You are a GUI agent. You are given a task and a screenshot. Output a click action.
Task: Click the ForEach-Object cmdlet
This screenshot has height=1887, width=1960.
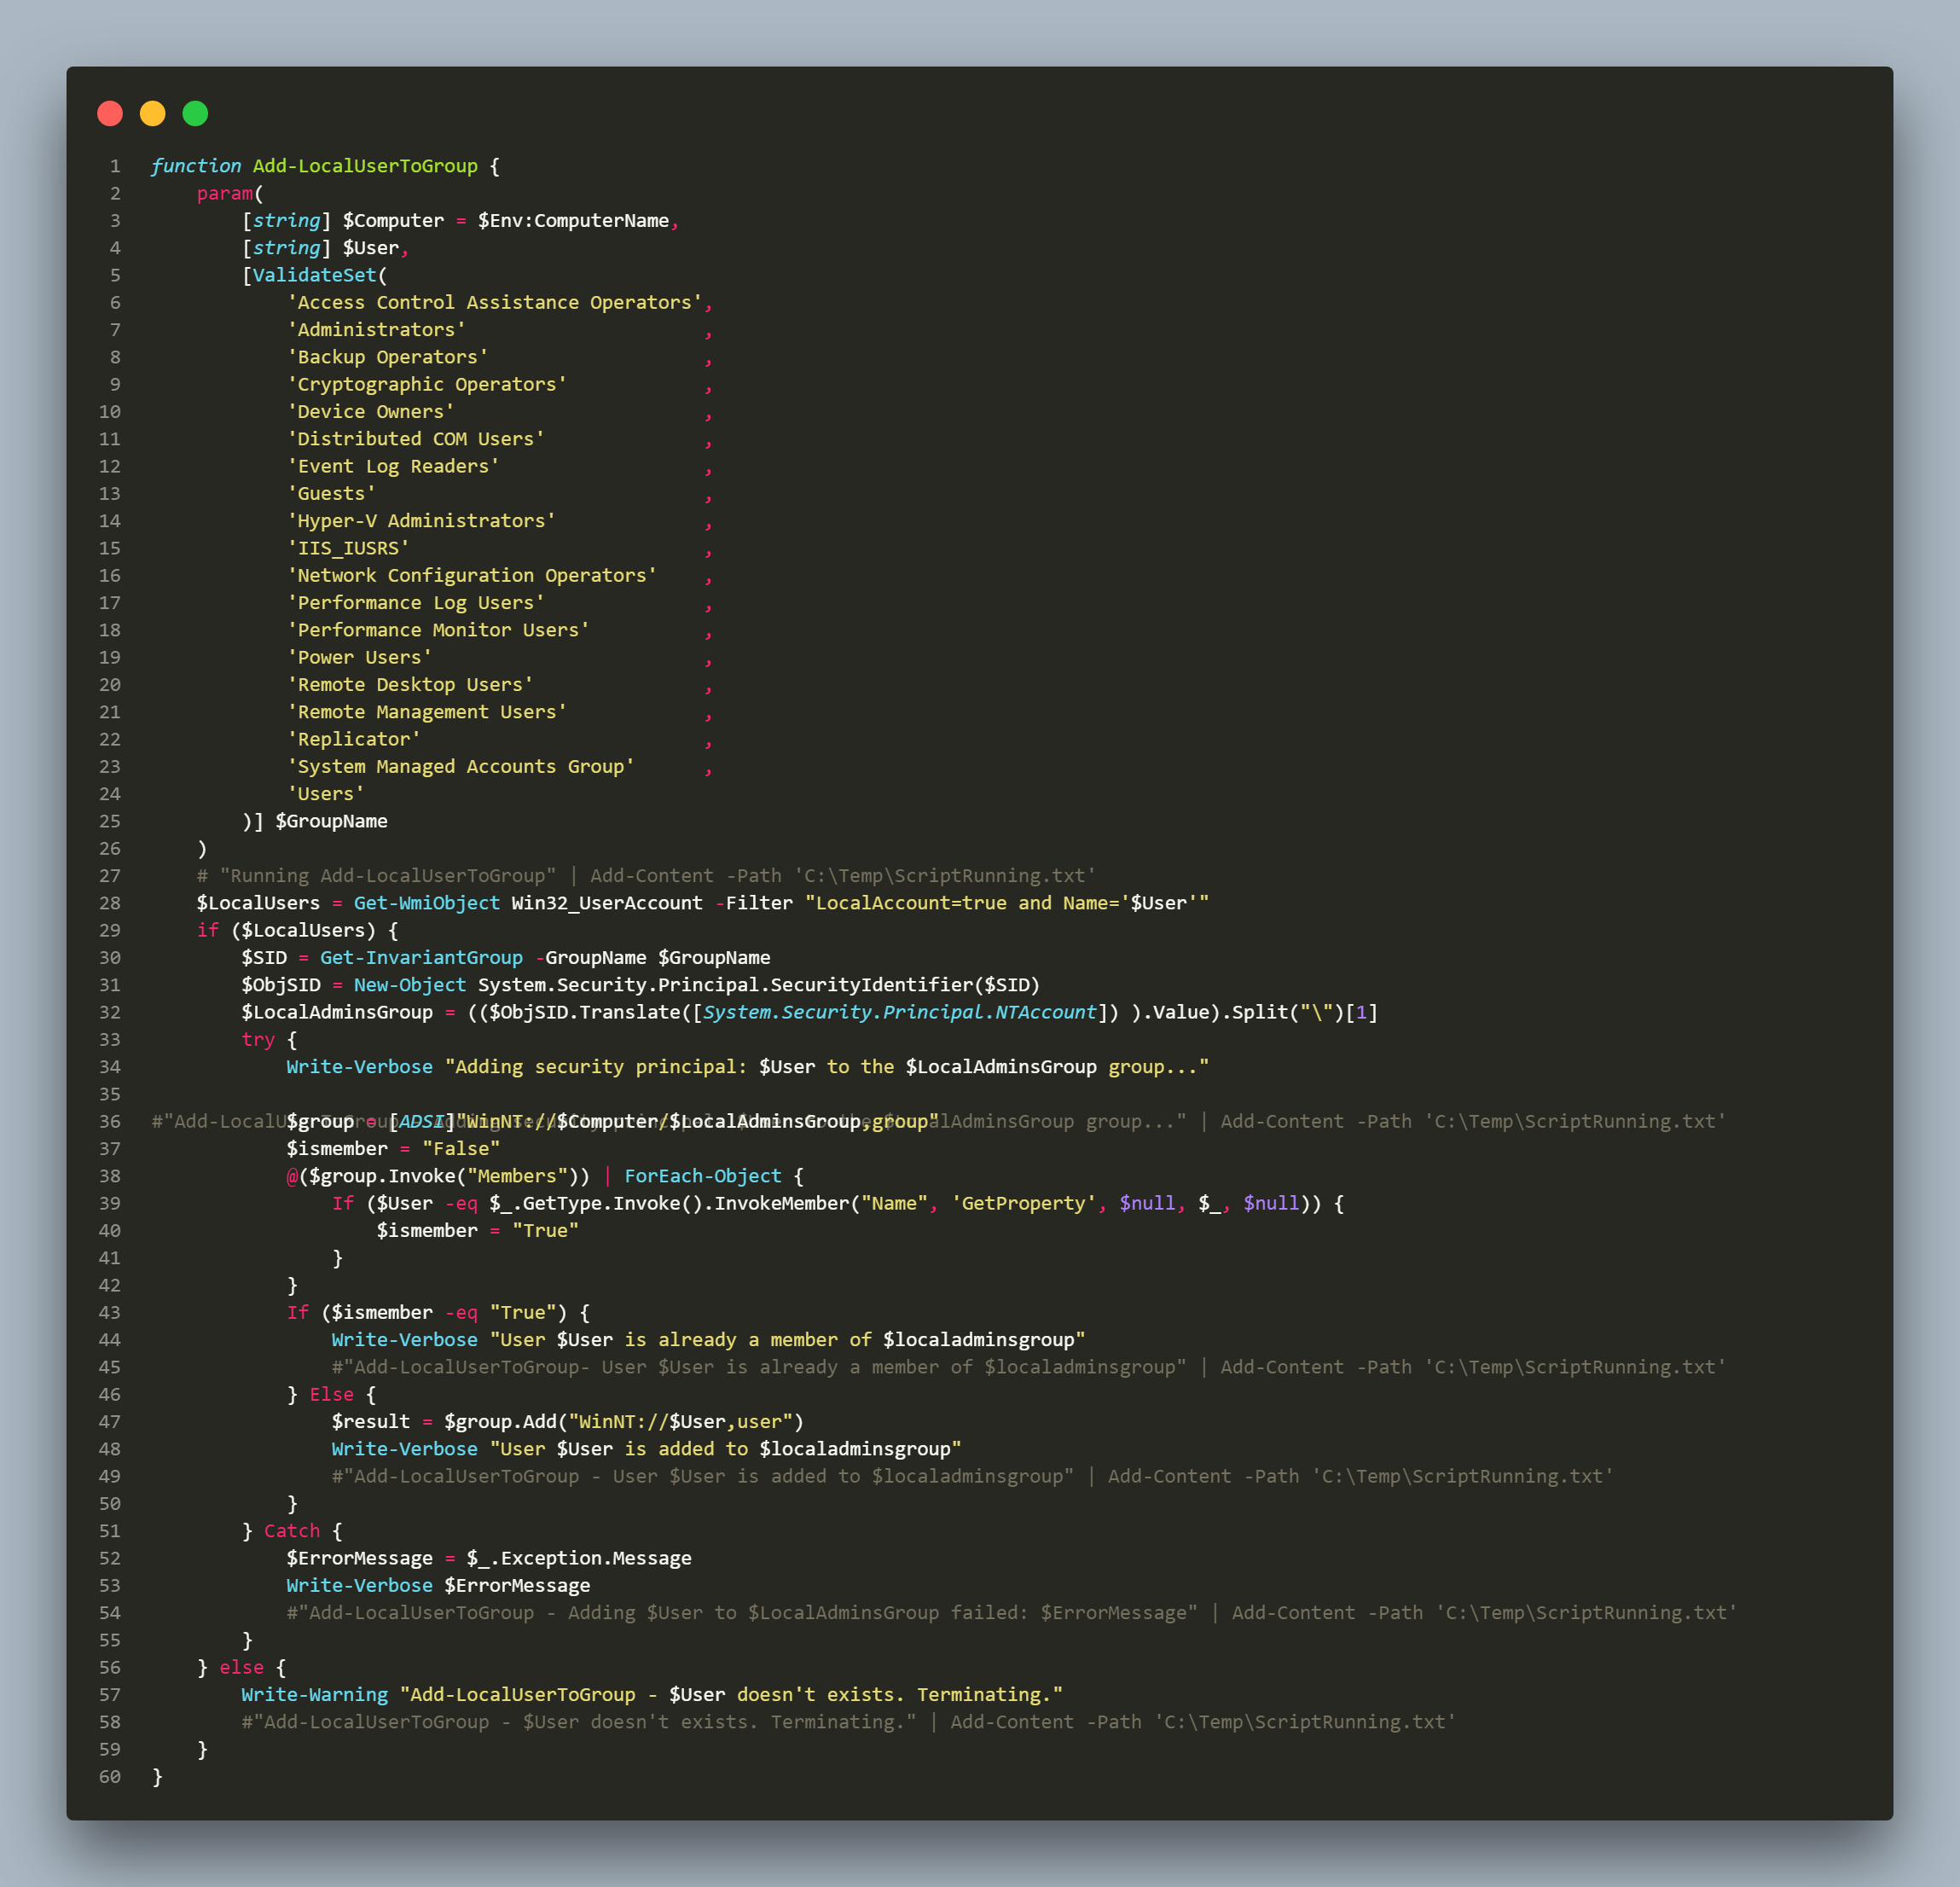pos(703,1176)
